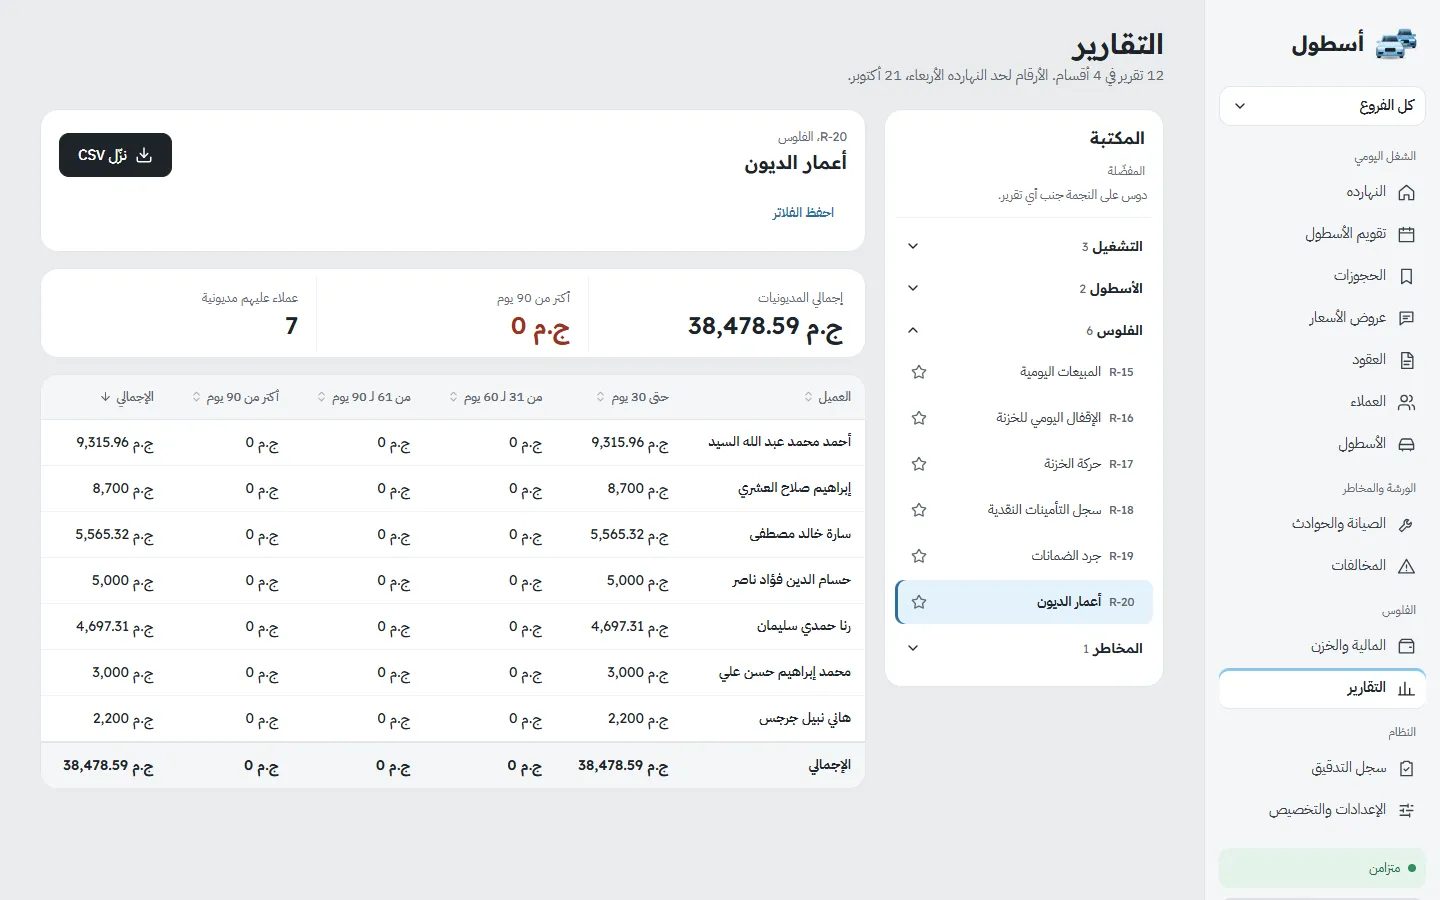
Task: Click the wrench icon for الصيانة والحوادث
Action: 1406,524
